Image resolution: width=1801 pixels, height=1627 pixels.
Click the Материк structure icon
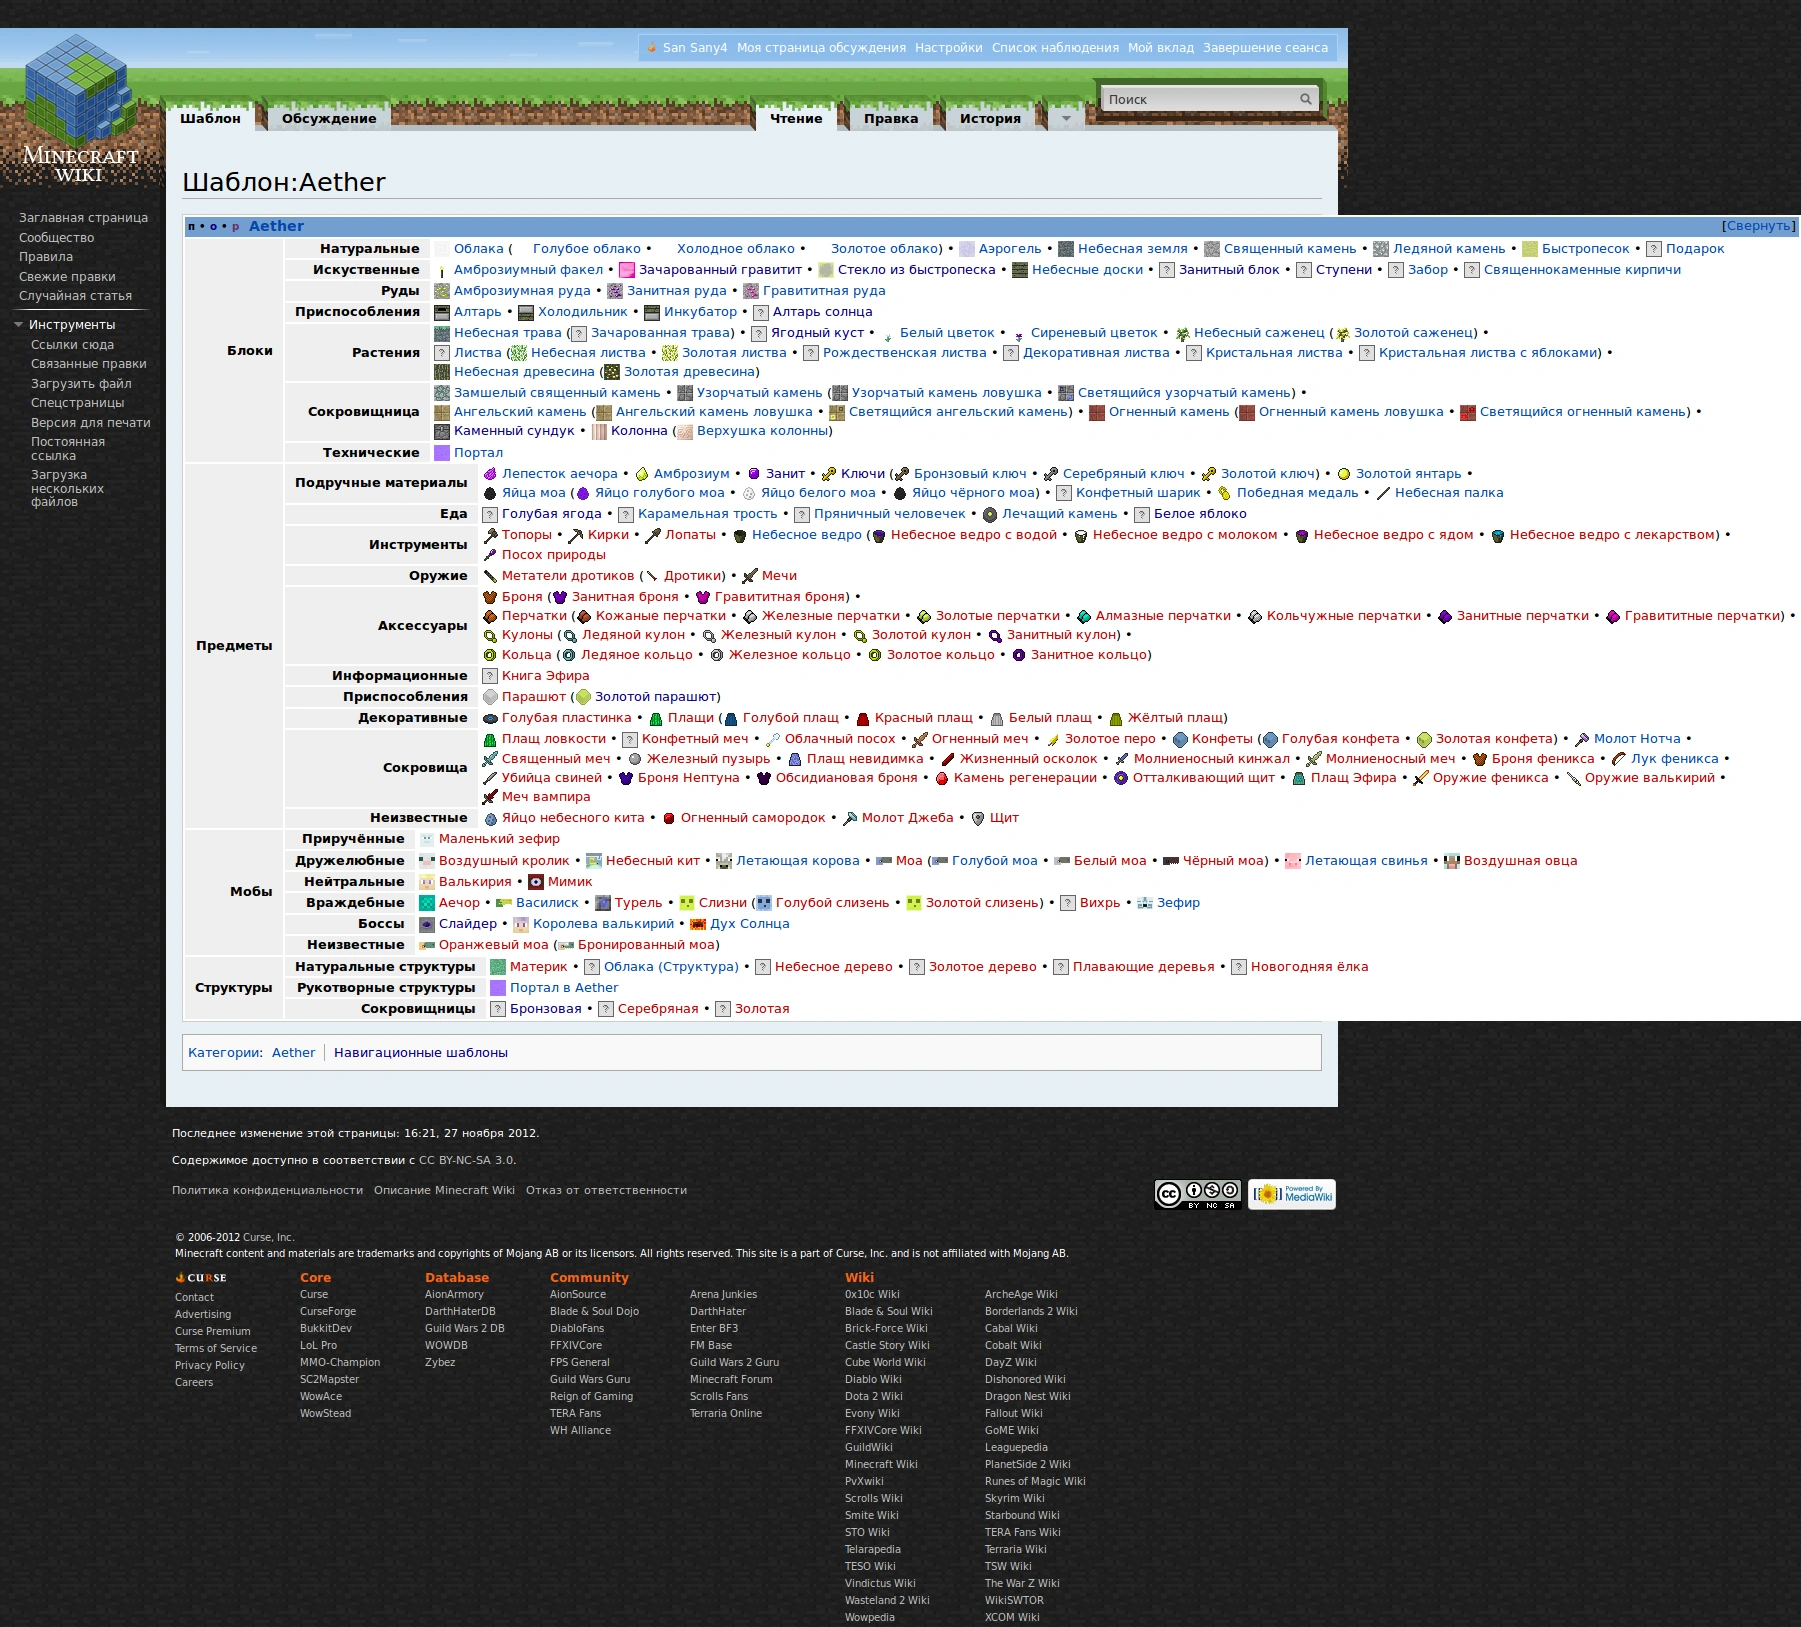pyautogui.click(x=498, y=967)
